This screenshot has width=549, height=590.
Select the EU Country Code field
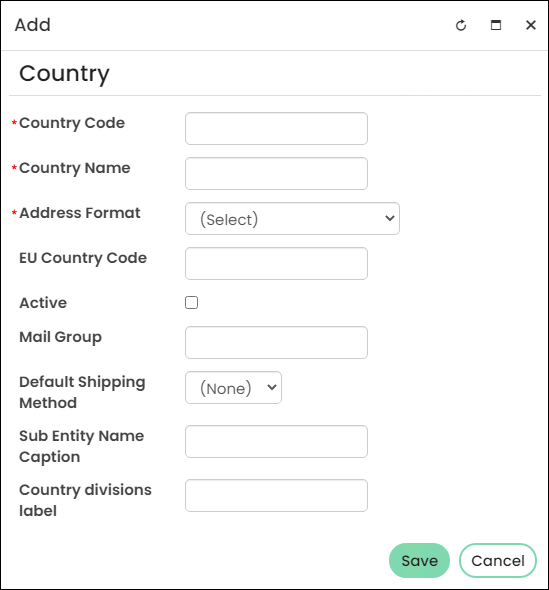(276, 263)
